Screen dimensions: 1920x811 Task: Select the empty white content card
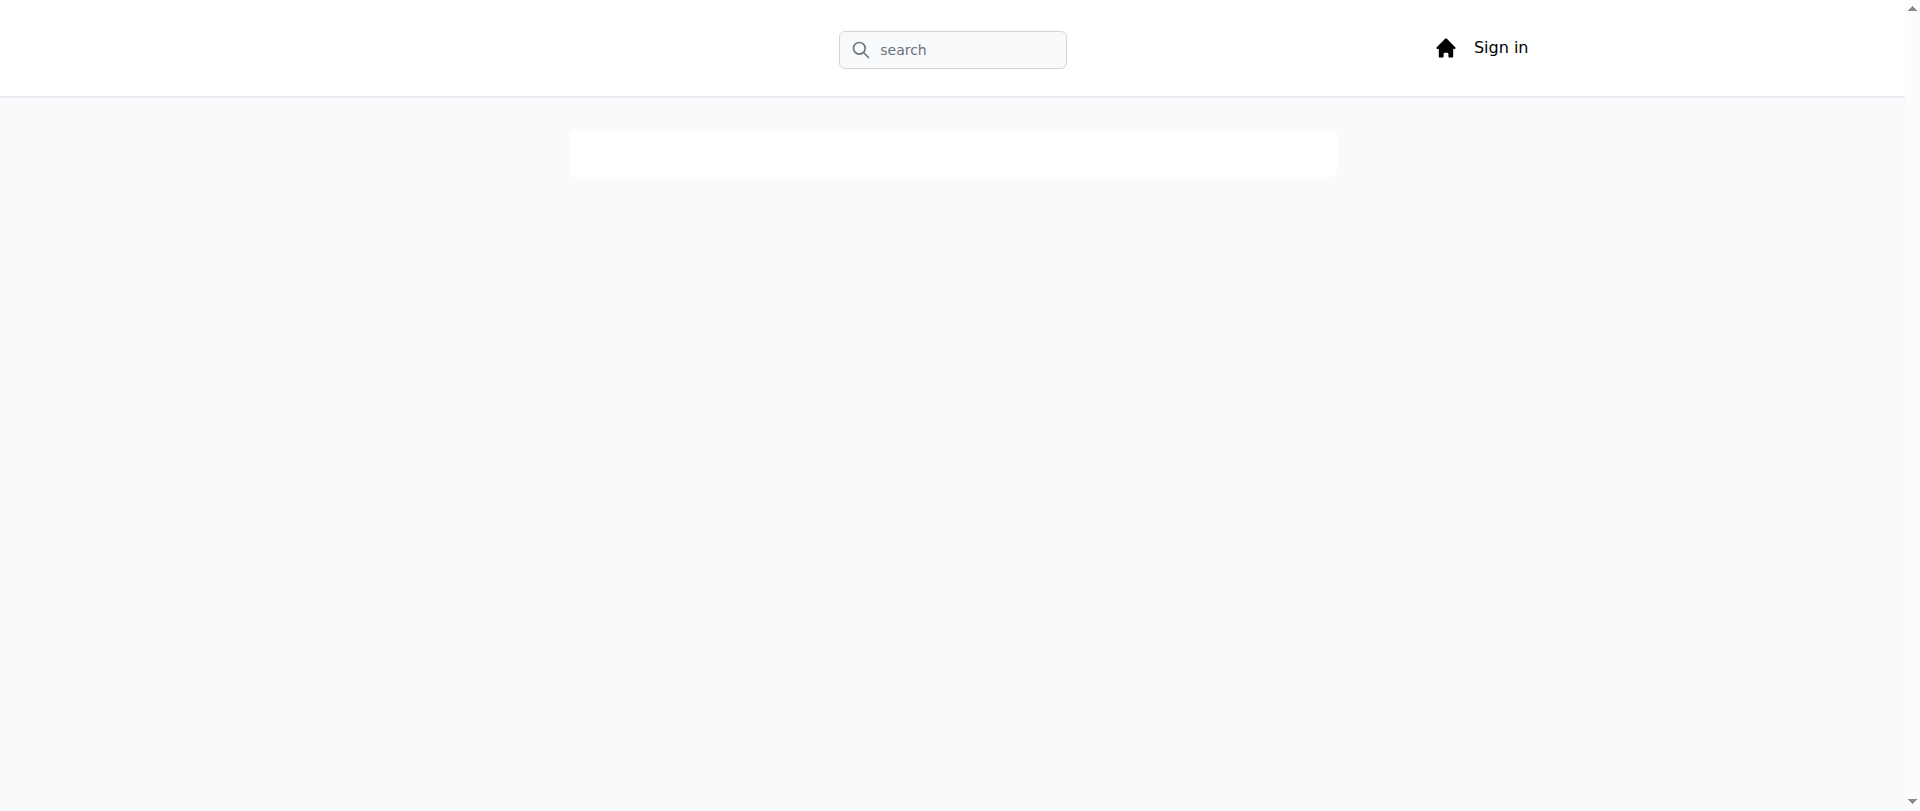pyautogui.click(x=952, y=153)
